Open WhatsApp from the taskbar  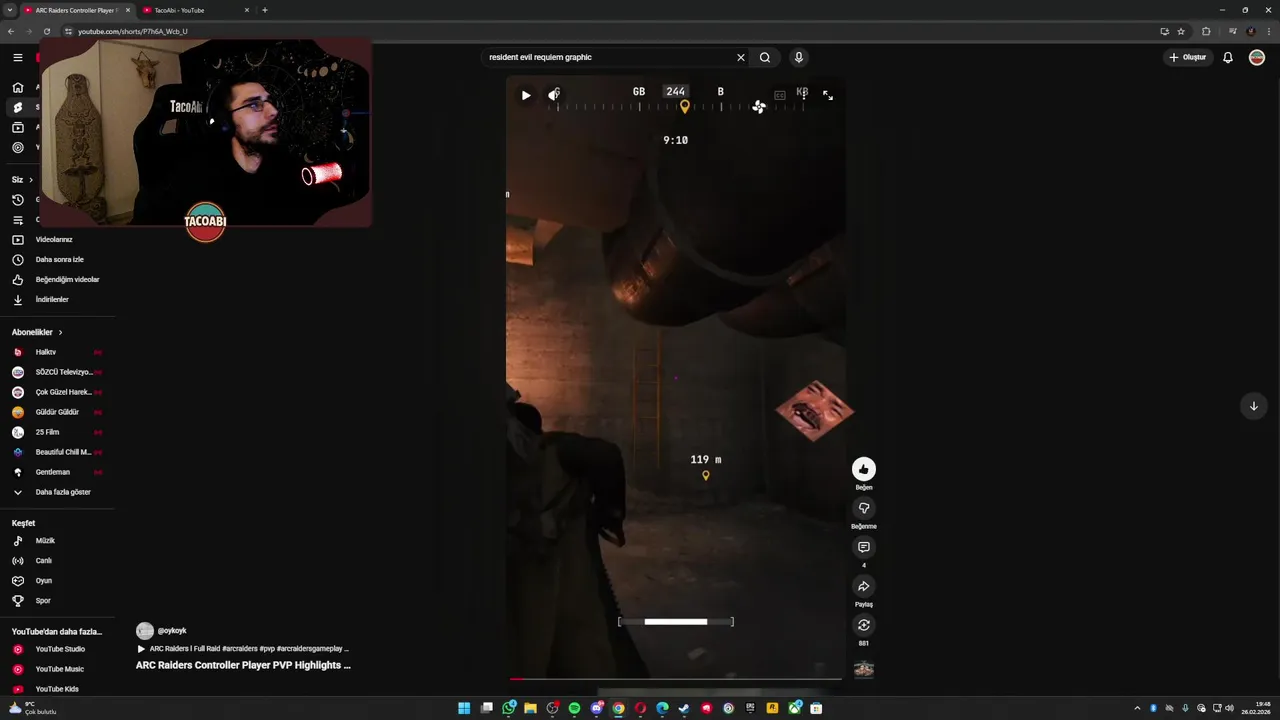(x=509, y=708)
